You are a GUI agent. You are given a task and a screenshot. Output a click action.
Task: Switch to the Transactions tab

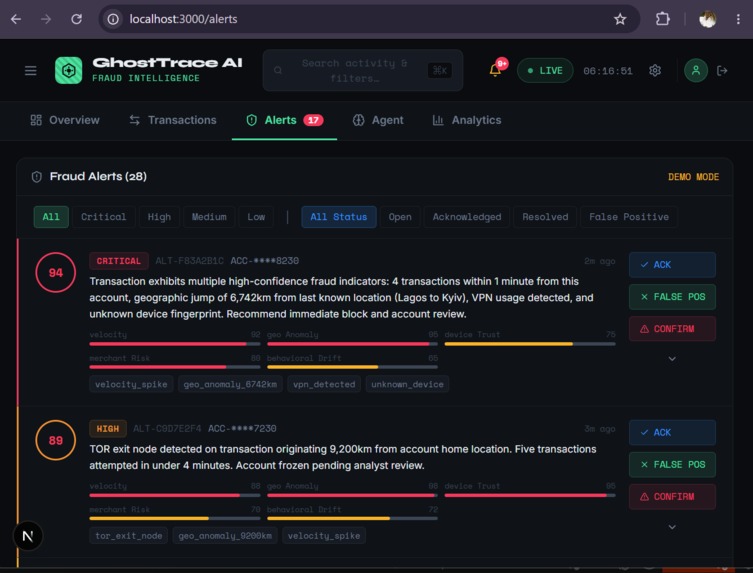coord(173,120)
